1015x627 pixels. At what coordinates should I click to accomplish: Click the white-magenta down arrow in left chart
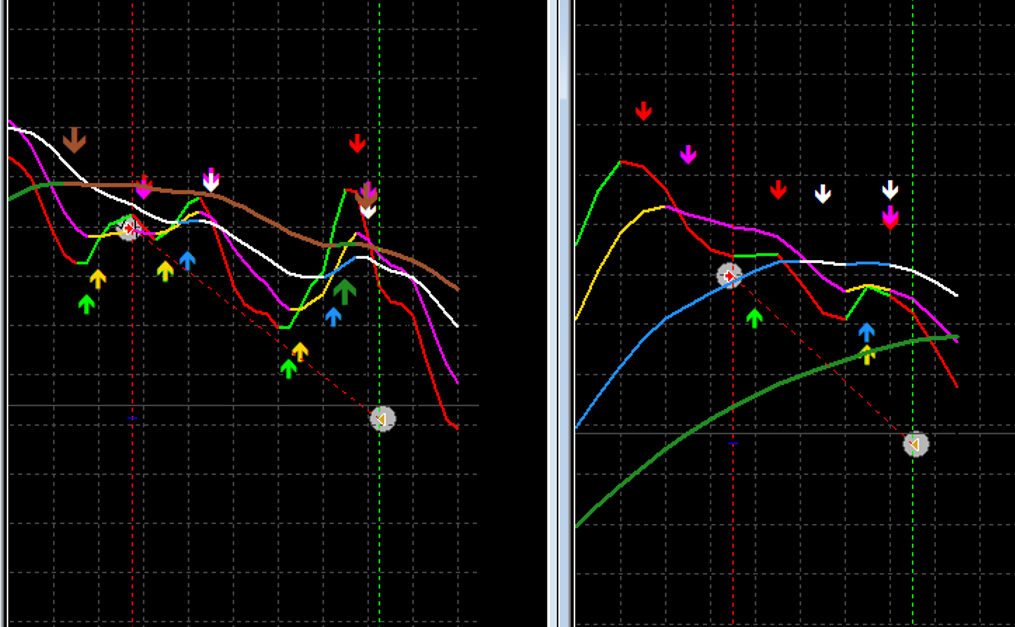211,179
